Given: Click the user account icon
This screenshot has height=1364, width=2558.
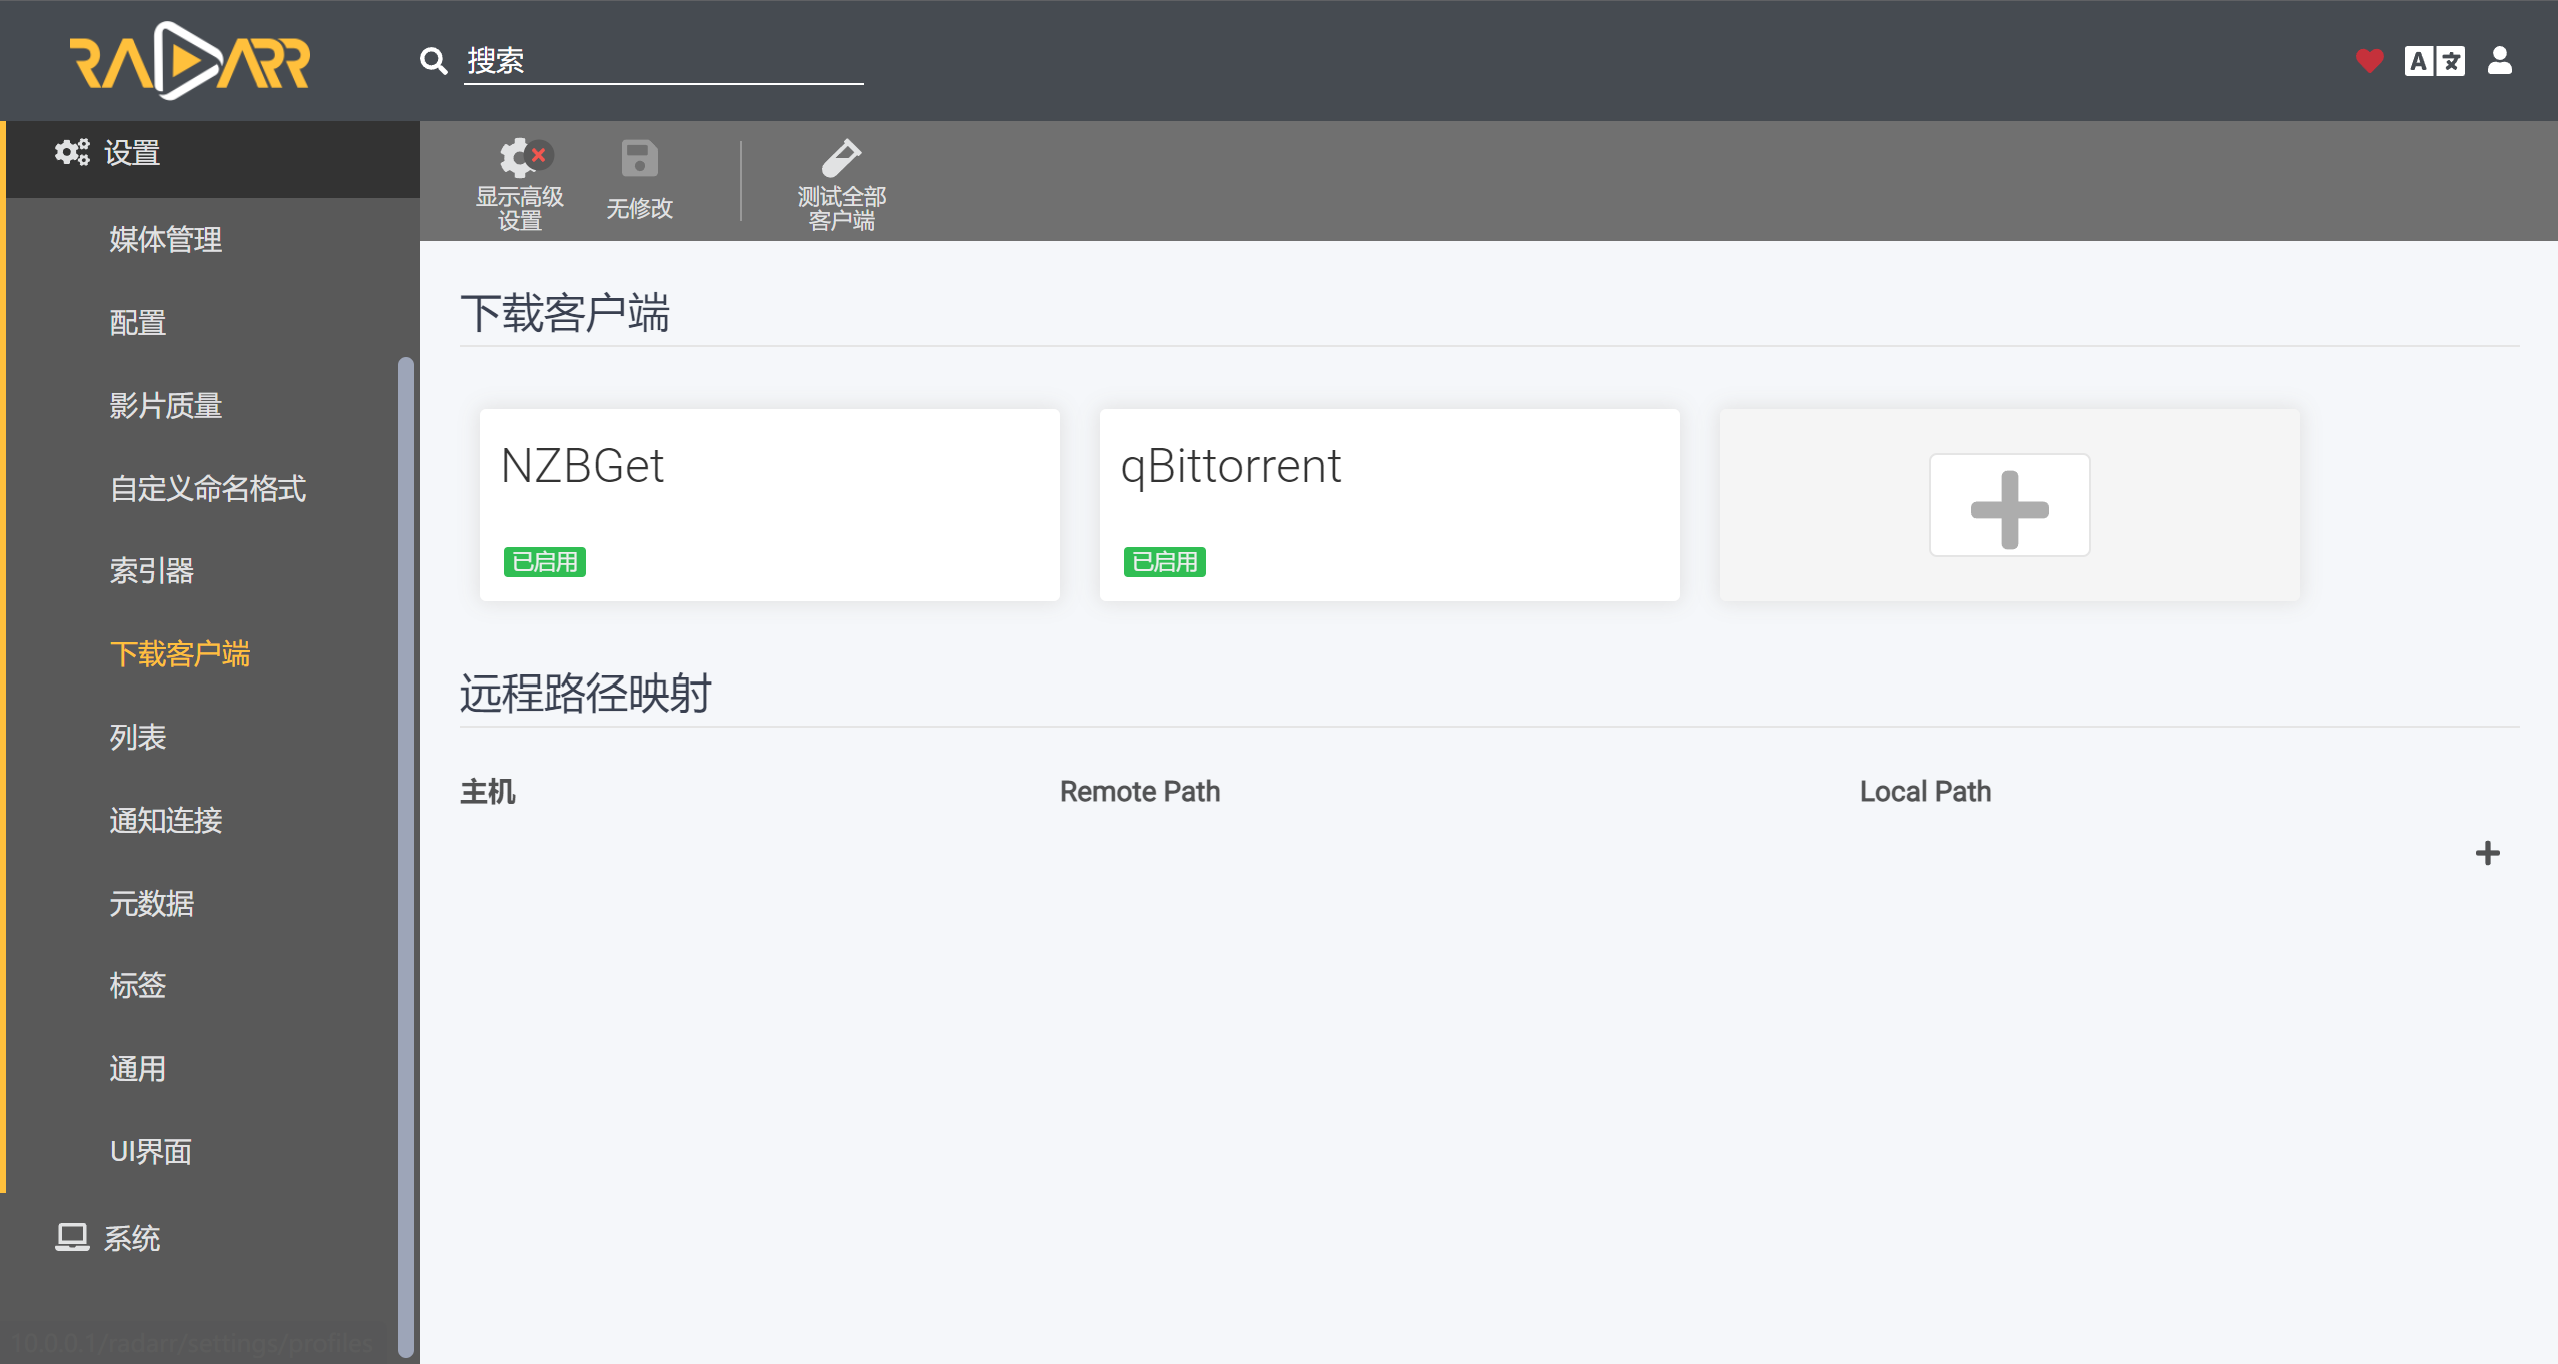Looking at the screenshot, I should click(x=2499, y=60).
